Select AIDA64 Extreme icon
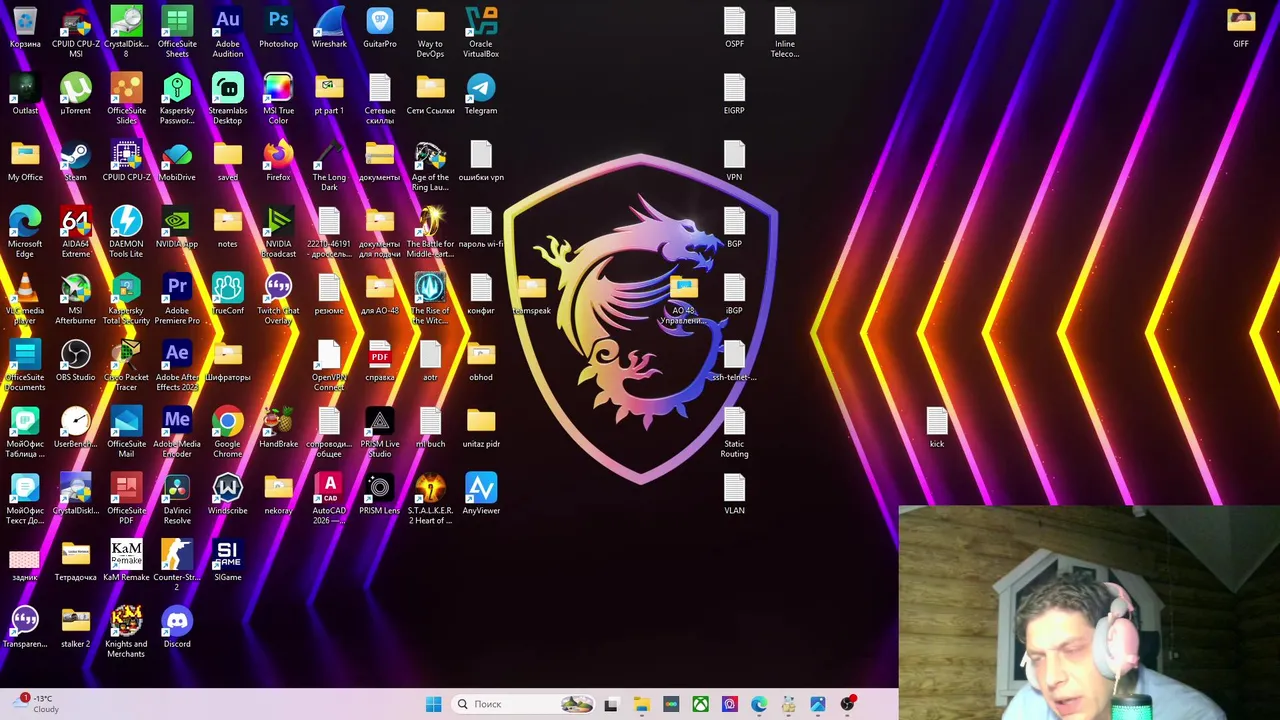Screen dimensions: 1280x720 [76, 231]
